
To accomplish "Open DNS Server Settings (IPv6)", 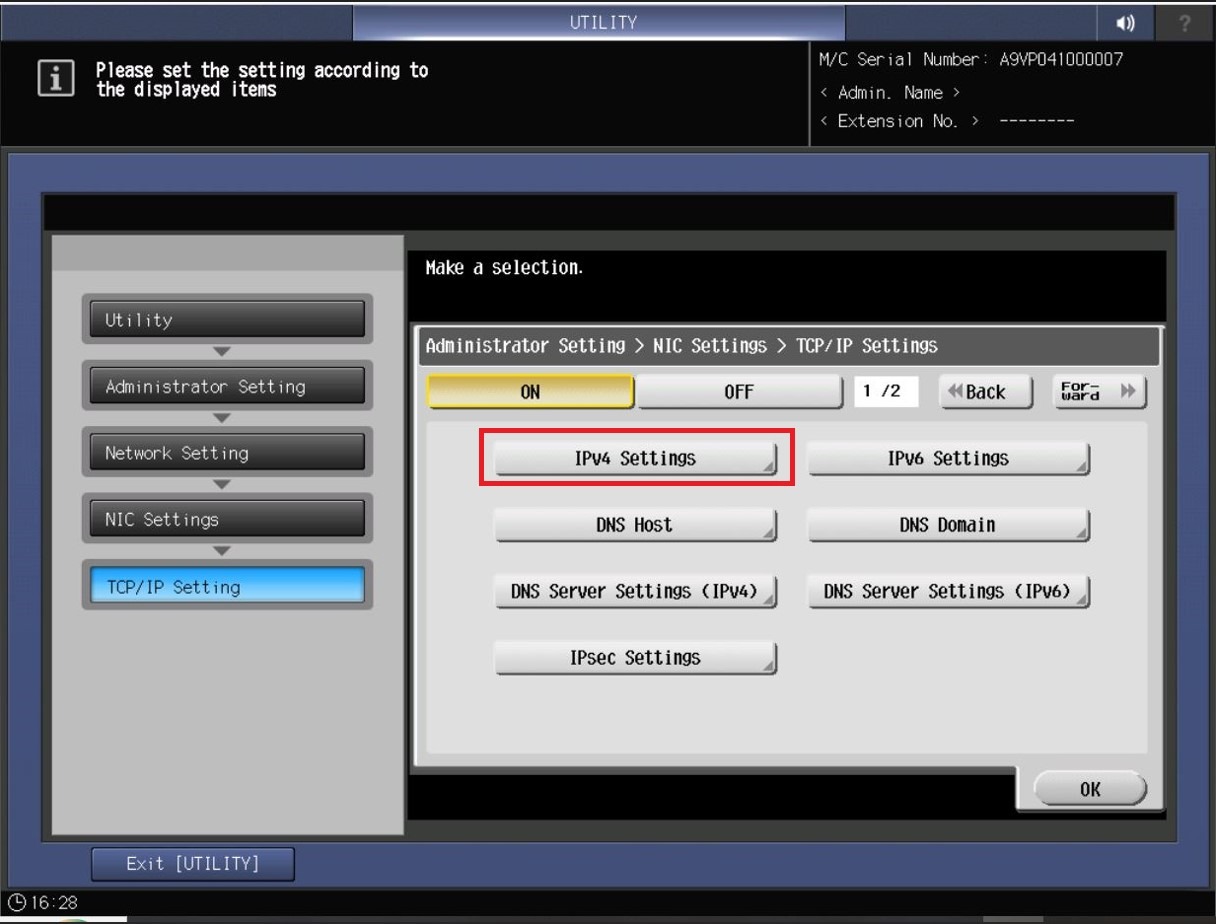I will click(x=948, y=591).
